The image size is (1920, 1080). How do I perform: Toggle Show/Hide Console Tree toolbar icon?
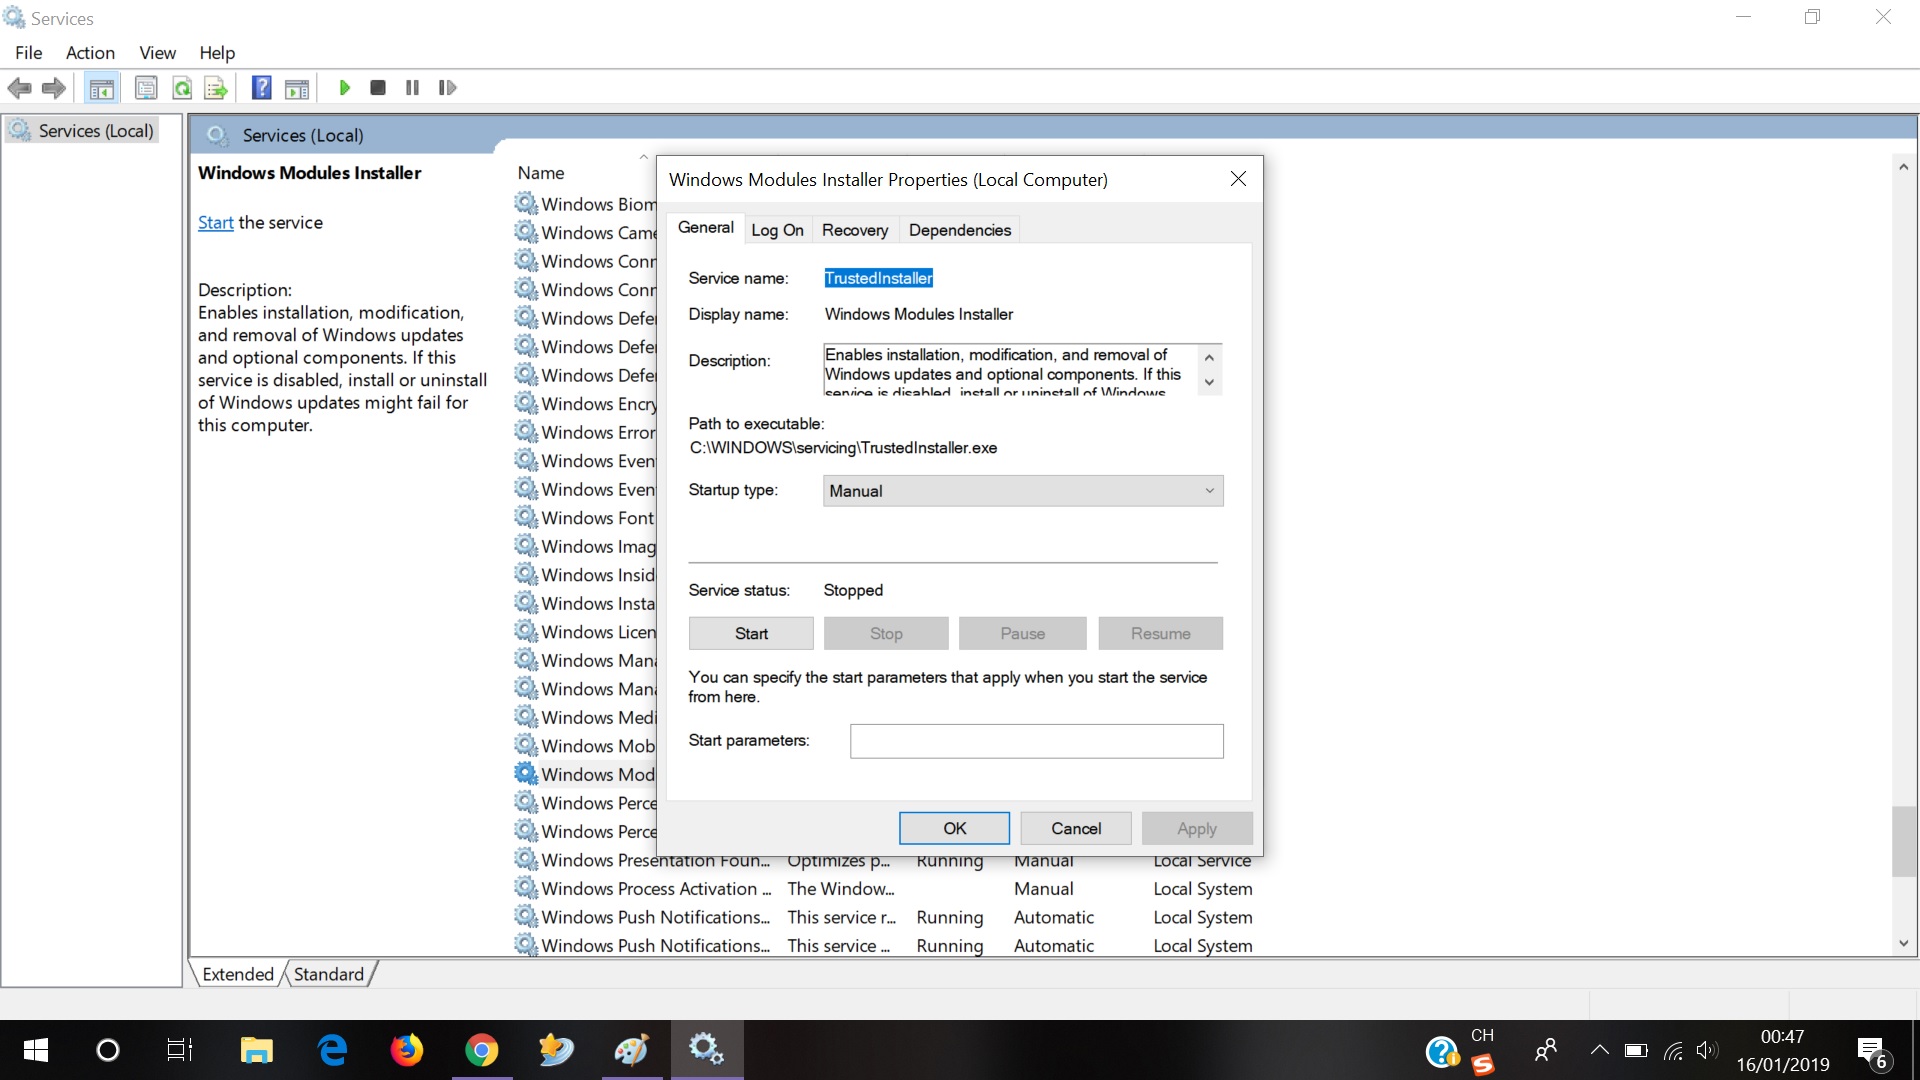[x=102, y=88]
